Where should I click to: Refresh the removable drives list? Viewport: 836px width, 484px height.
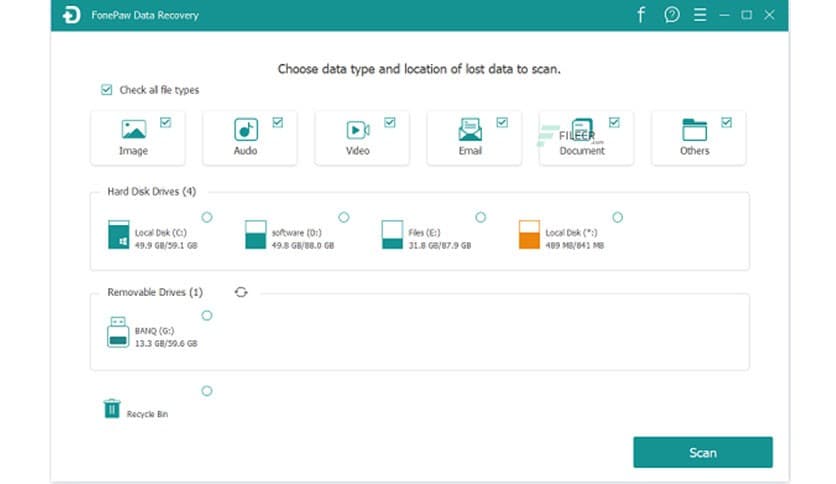coord(241,292)
